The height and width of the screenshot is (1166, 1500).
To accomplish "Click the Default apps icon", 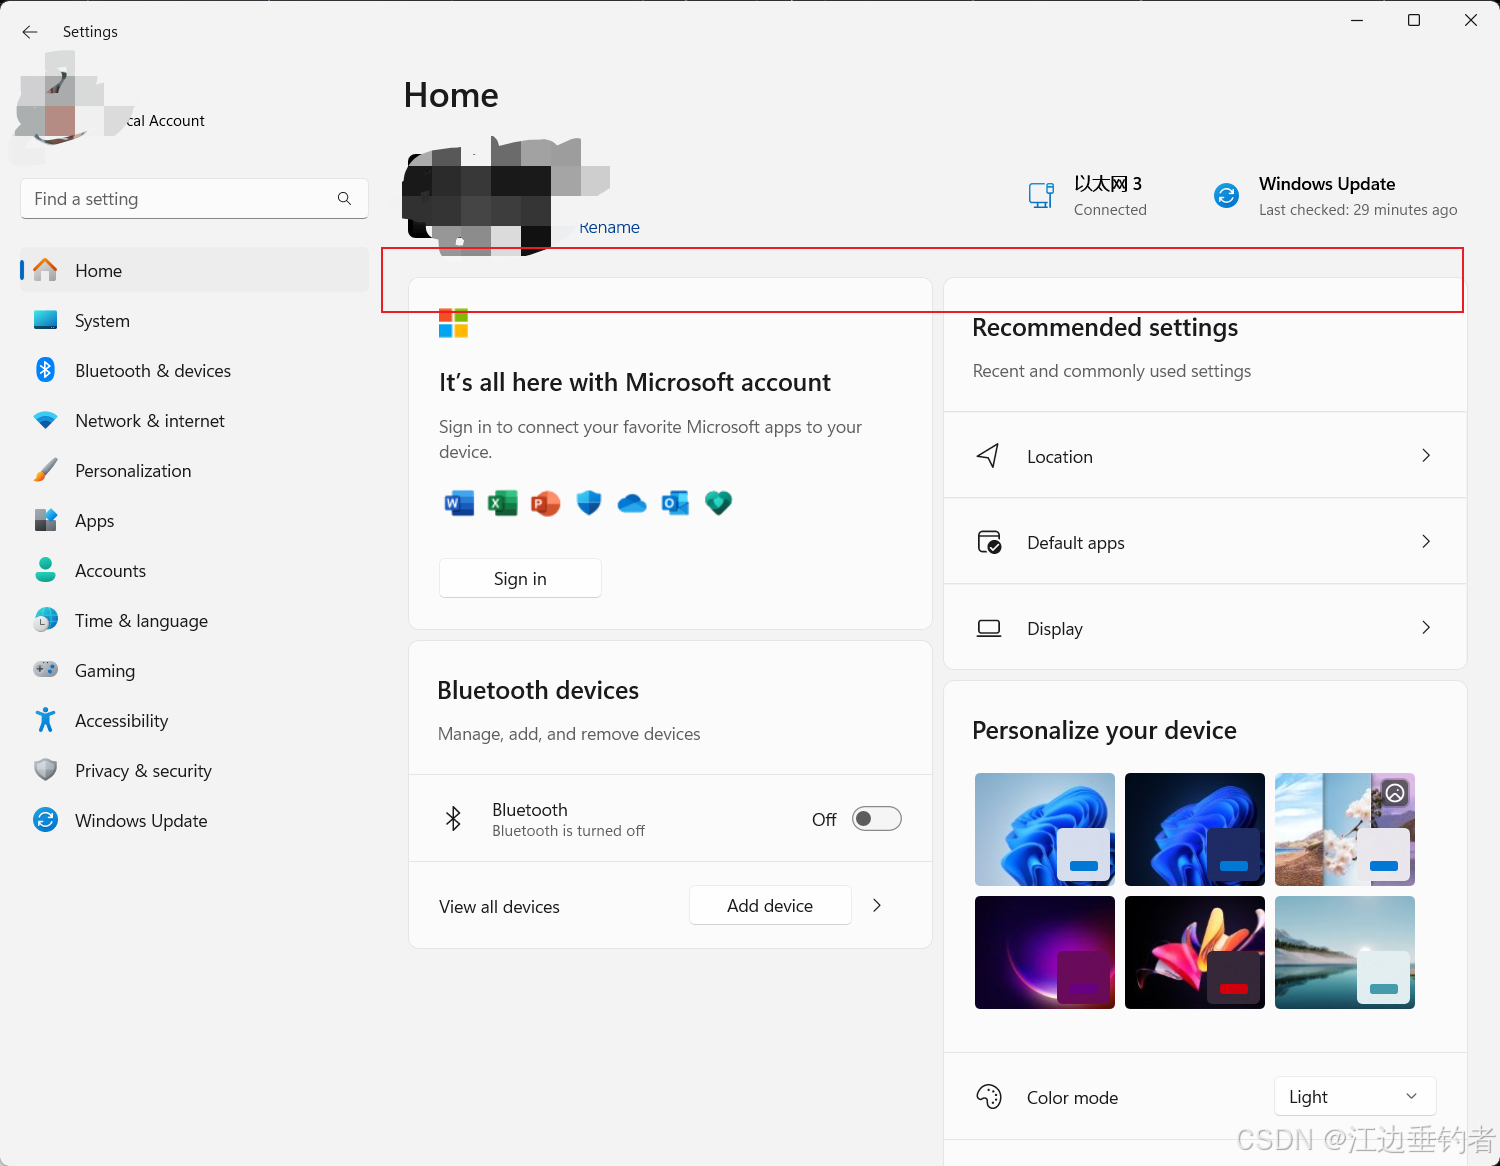I will coord(989,542).
